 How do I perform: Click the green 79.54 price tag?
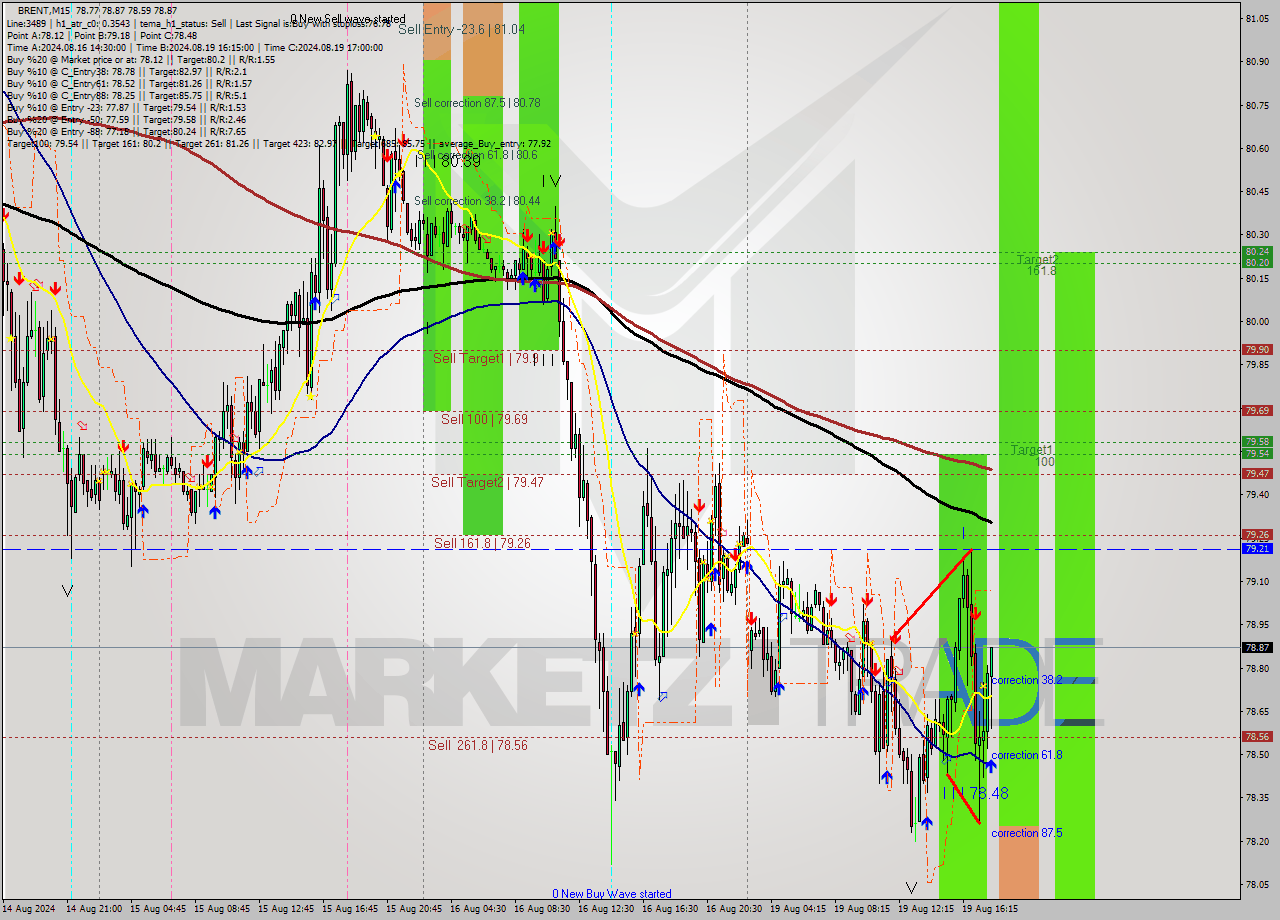click(x=1257, y=453)
